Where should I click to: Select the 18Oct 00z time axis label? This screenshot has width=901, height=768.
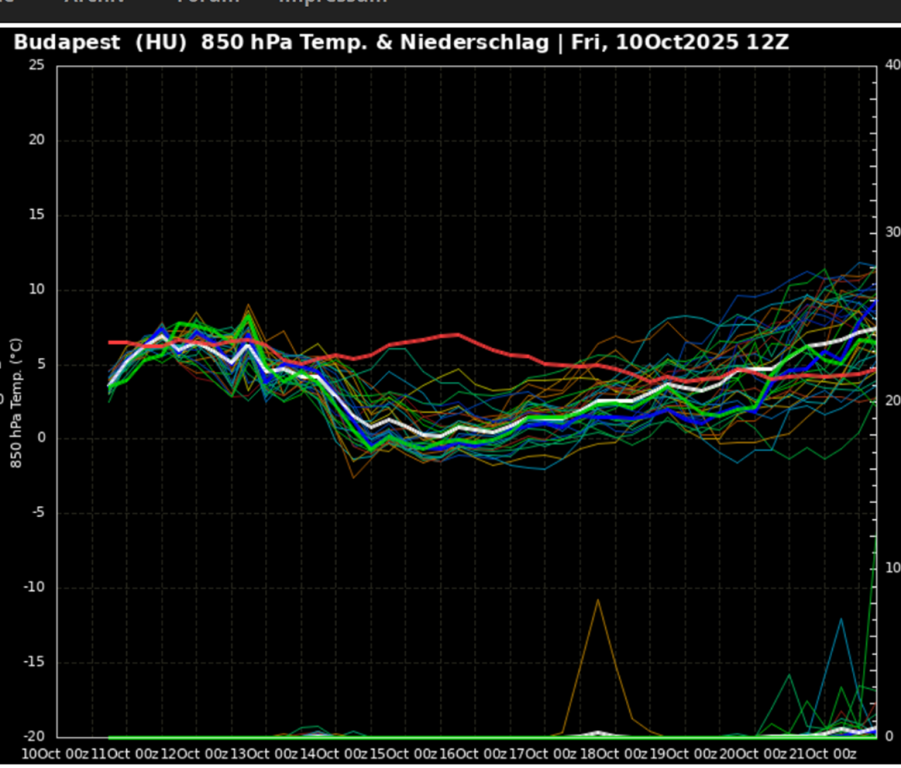[615, 753]
